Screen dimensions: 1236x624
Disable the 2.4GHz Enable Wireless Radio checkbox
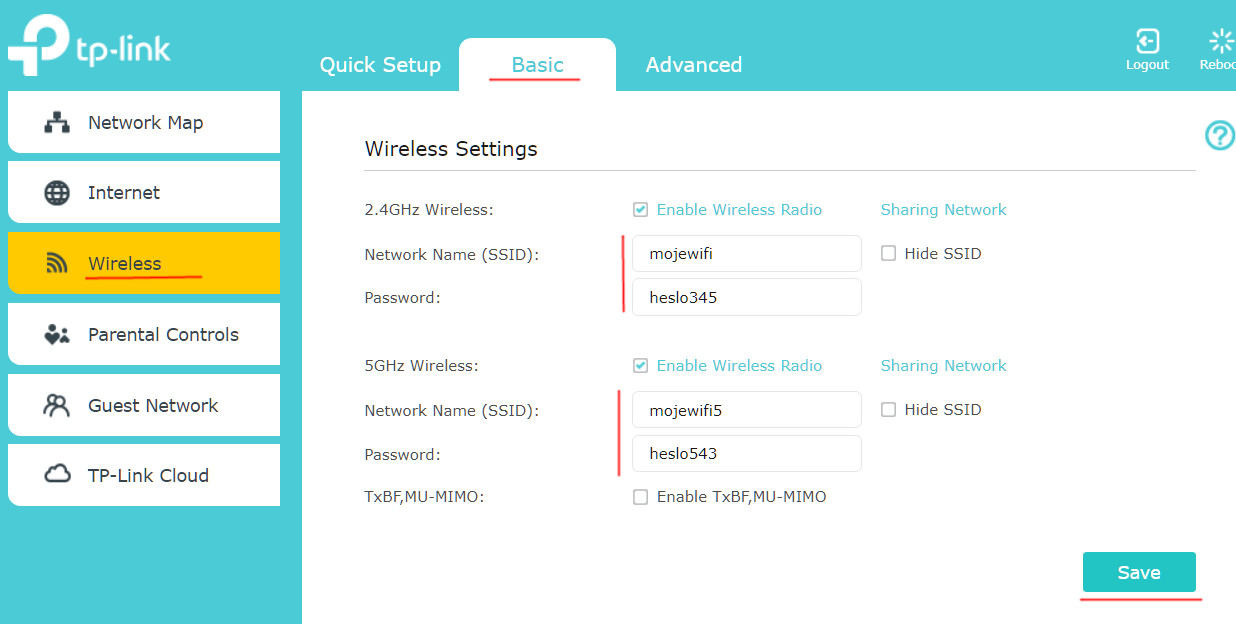(x=640, y=210)
